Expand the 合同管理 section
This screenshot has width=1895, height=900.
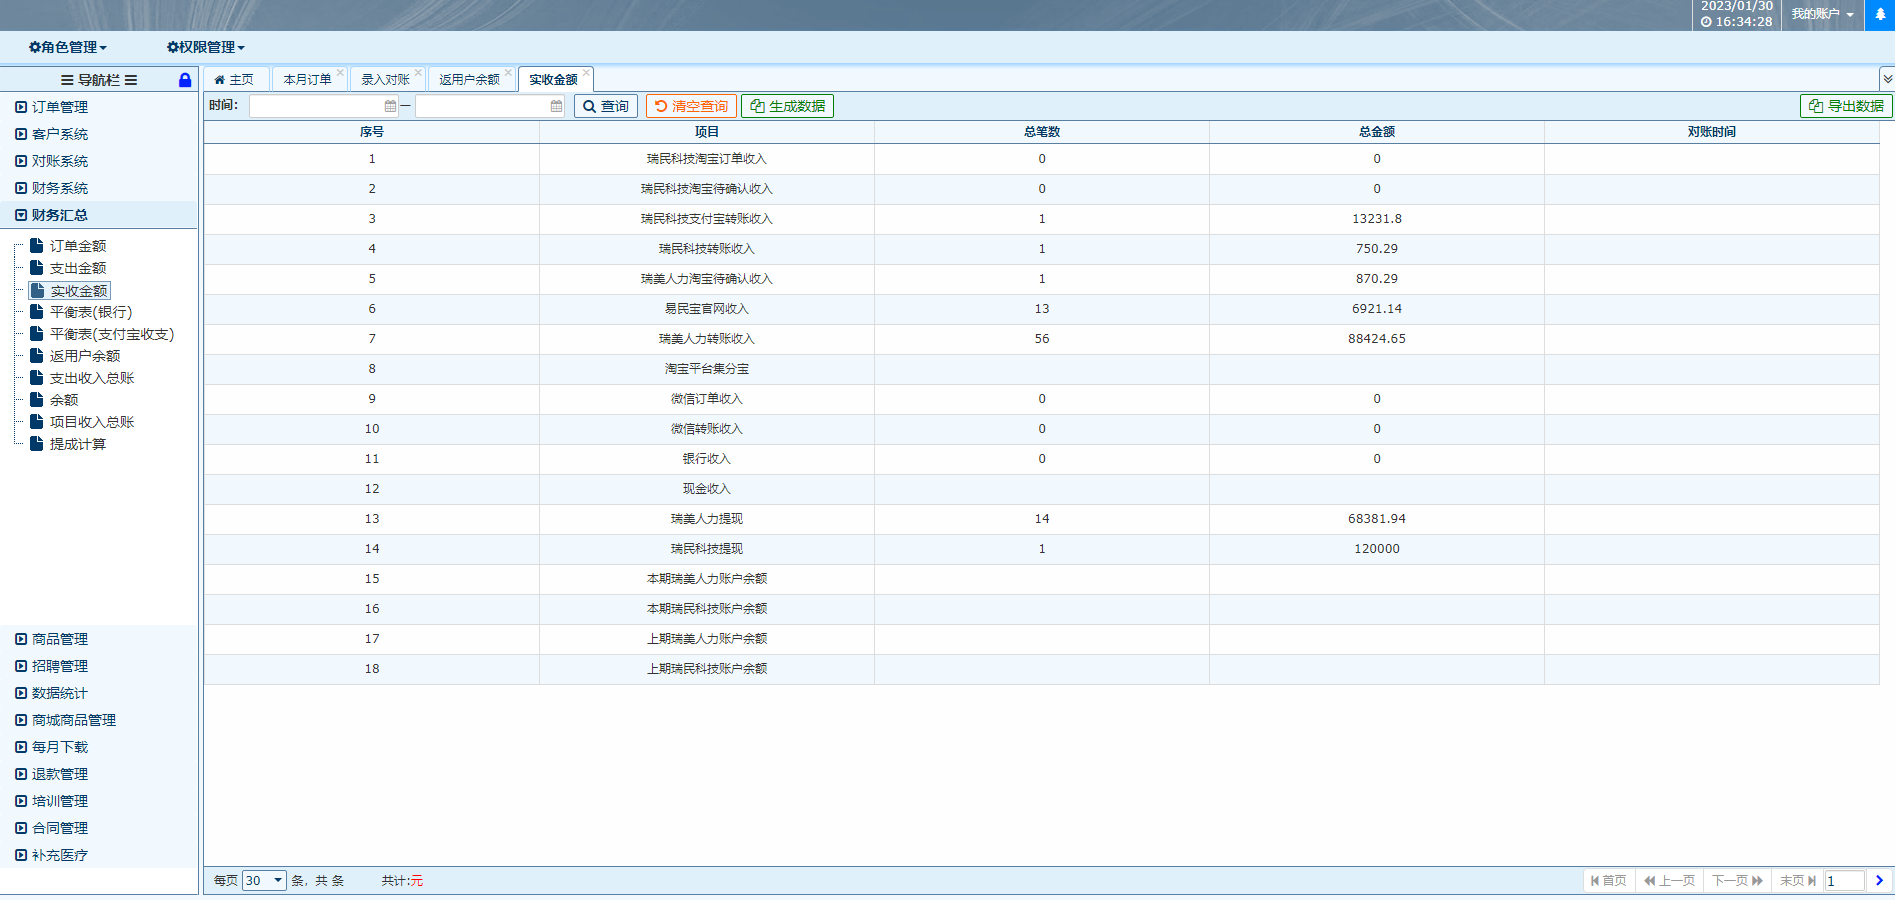coord(99,828)
